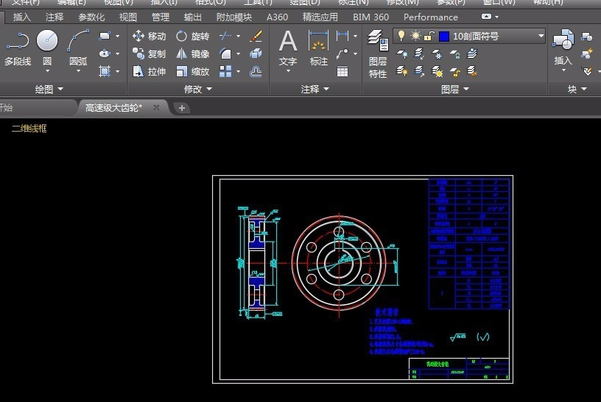Toggle layer freeze sun icon

[x=415, y=36]
